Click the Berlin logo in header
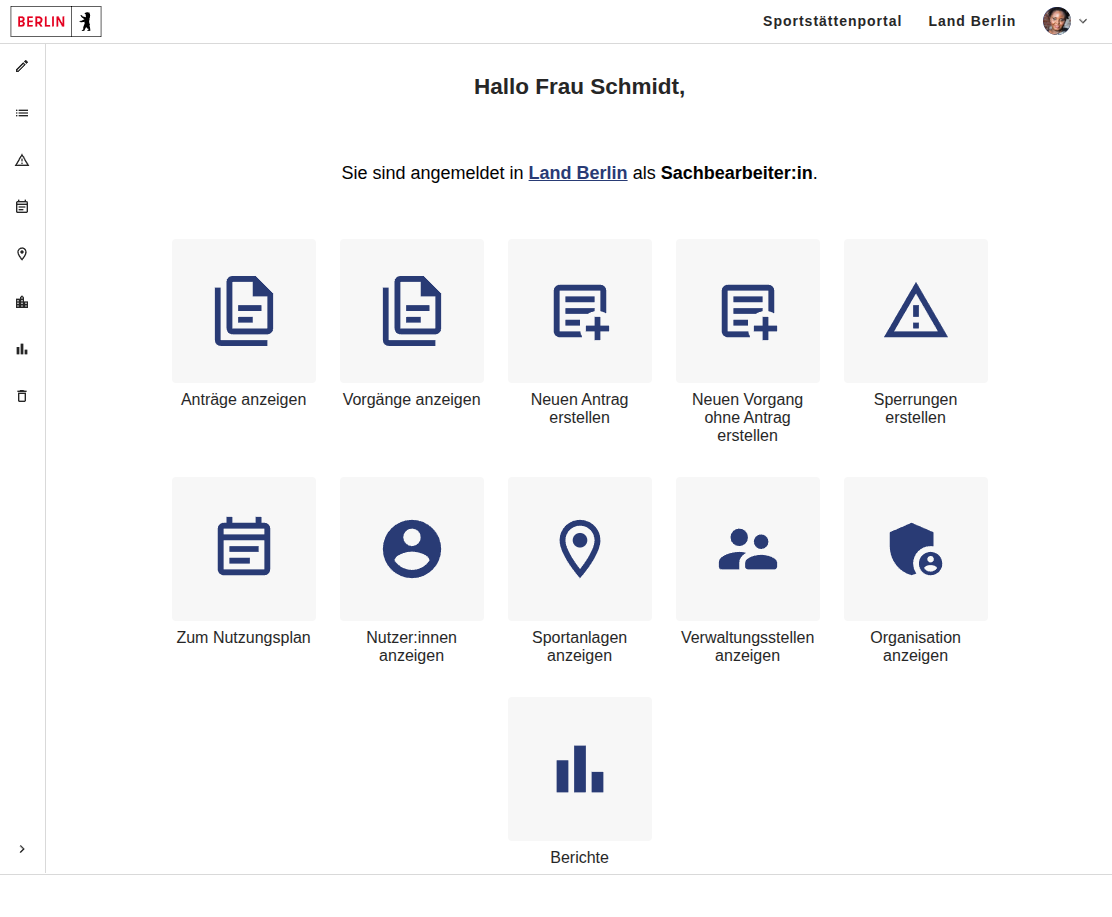The image size is (1112, 917). (56, 21)
